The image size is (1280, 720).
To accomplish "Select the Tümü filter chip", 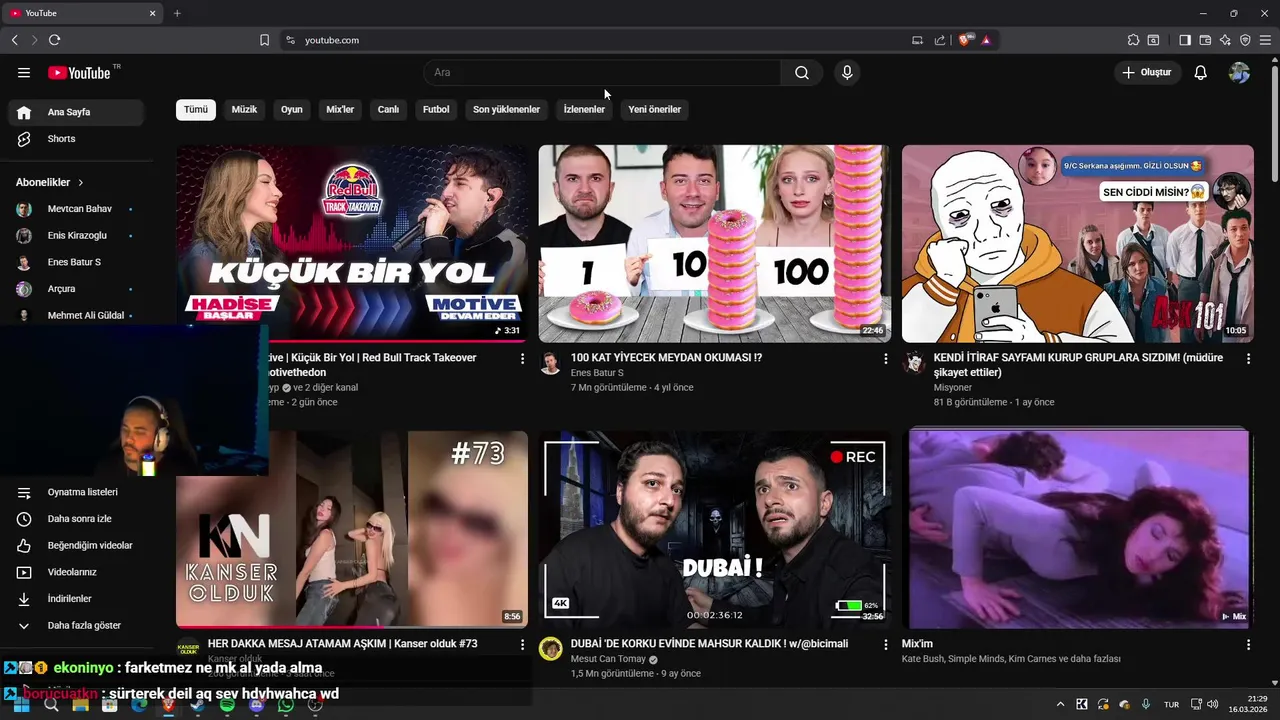I will (196, 110).
